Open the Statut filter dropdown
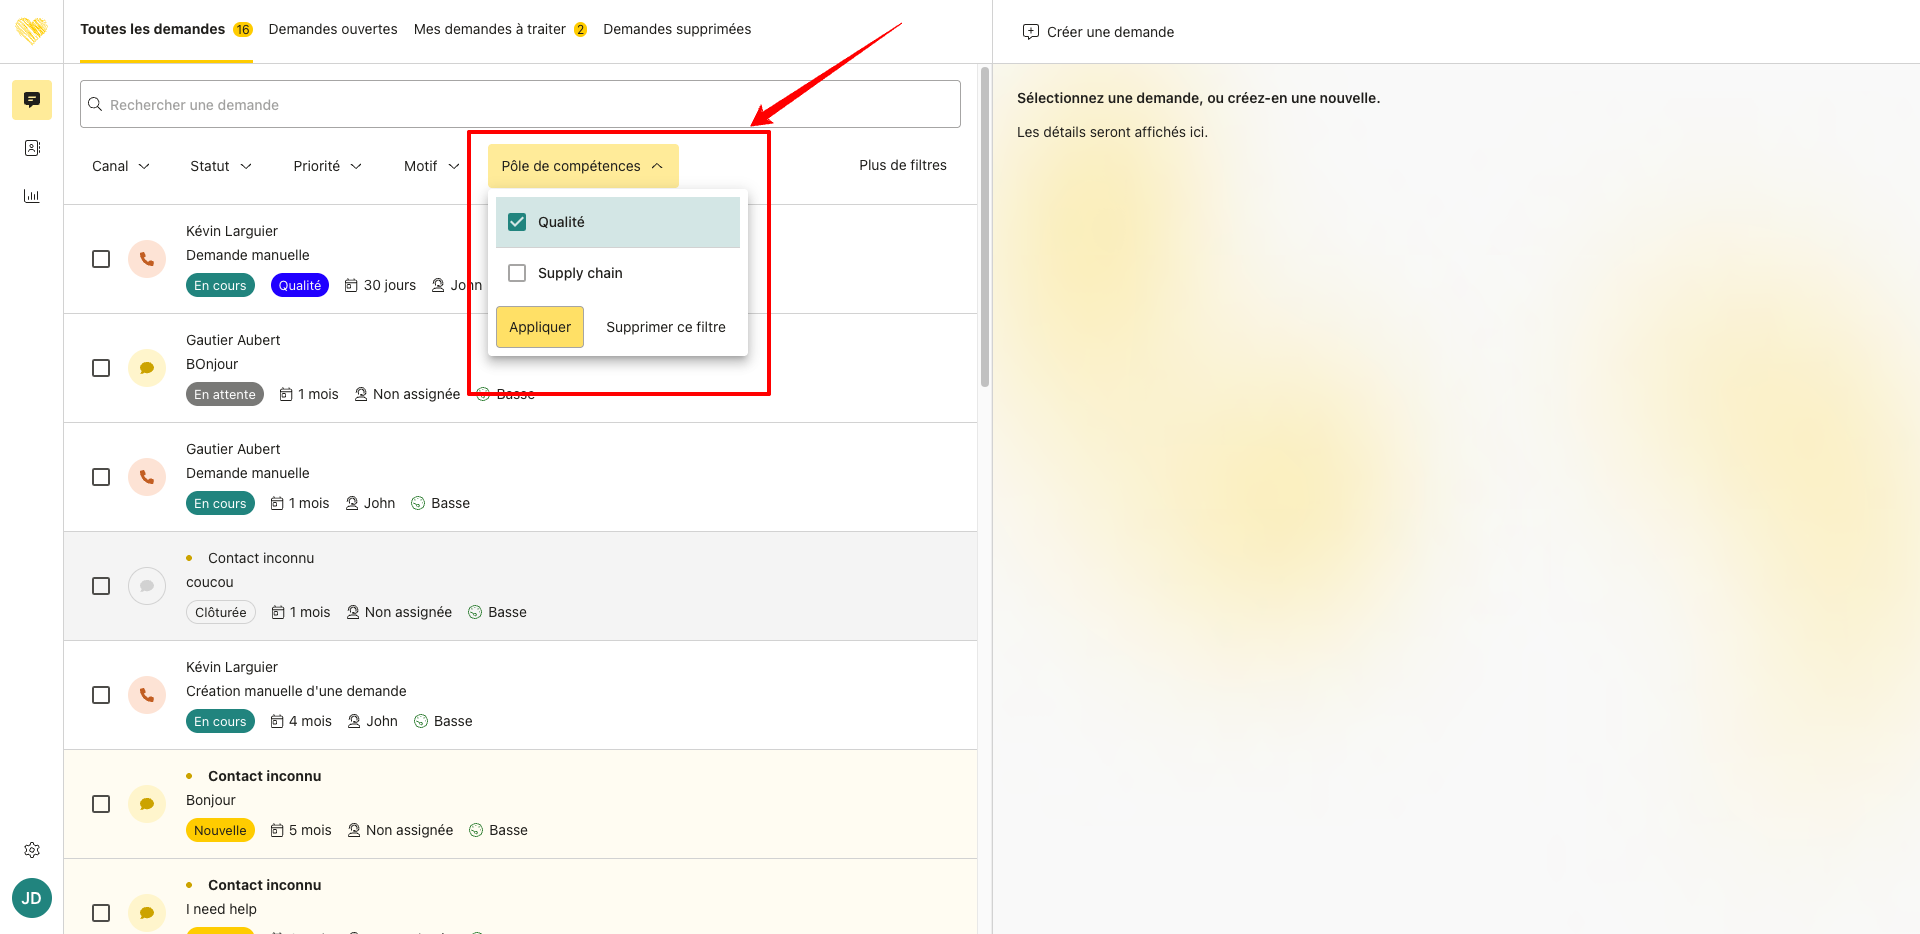 coord(221,166)
